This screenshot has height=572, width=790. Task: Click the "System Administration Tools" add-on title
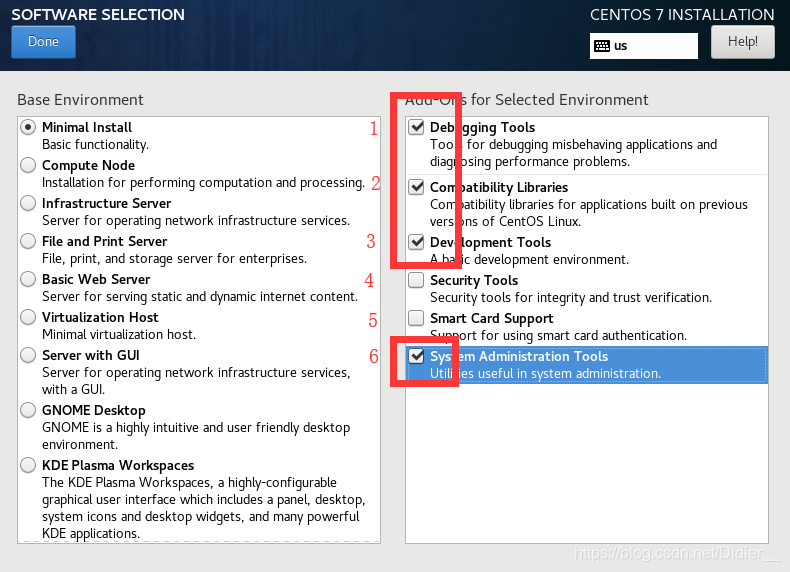coord(519,356)
